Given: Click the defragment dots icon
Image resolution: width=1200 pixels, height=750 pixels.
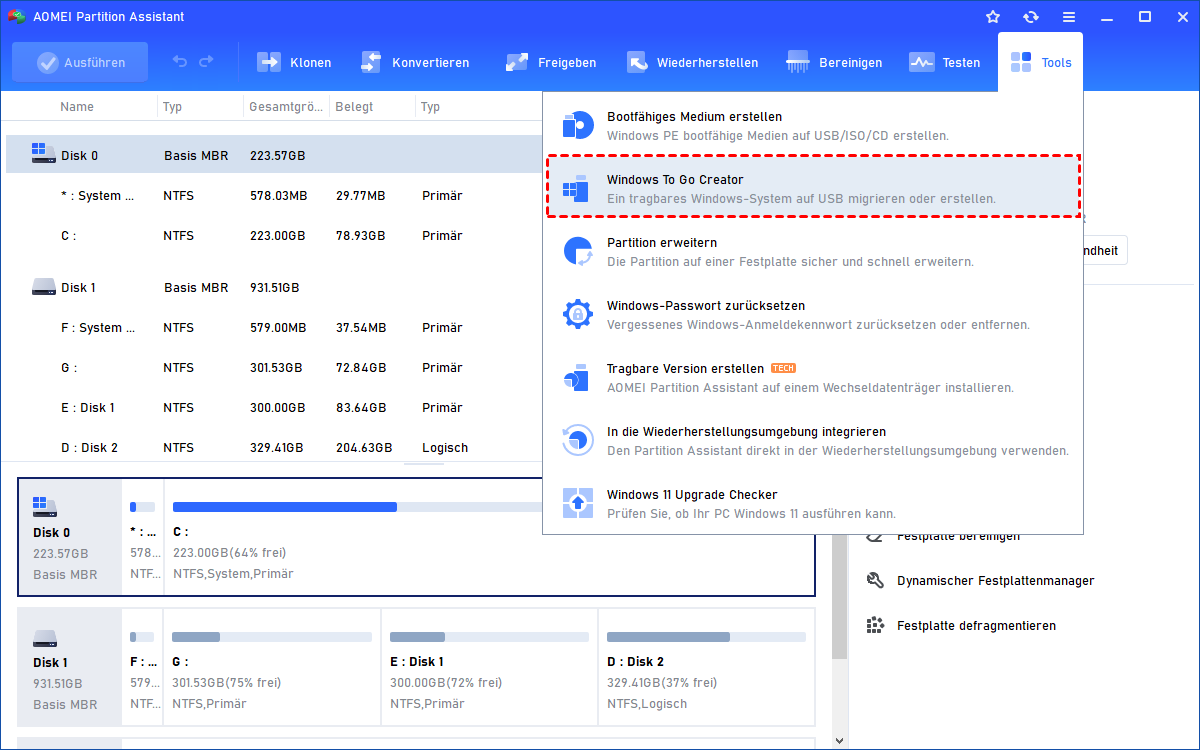Looking at the screenshot, I should tap(875, 625).
